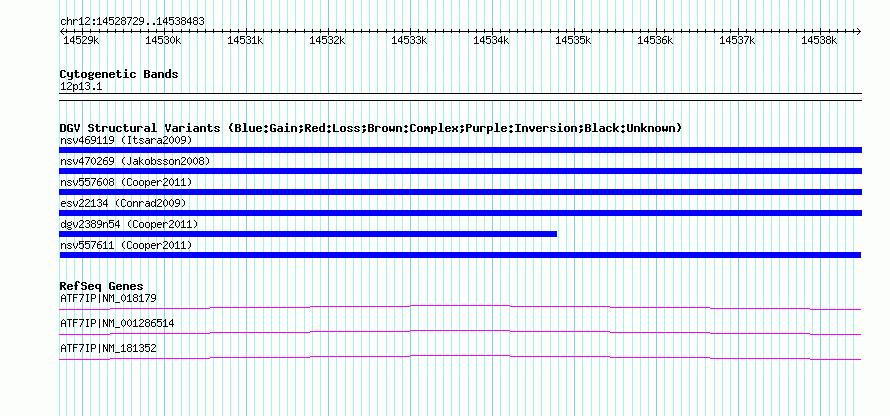890x416 pixels.
Task: Click the nsv469119 (Itsara2009) label
Action: point(126,140)
